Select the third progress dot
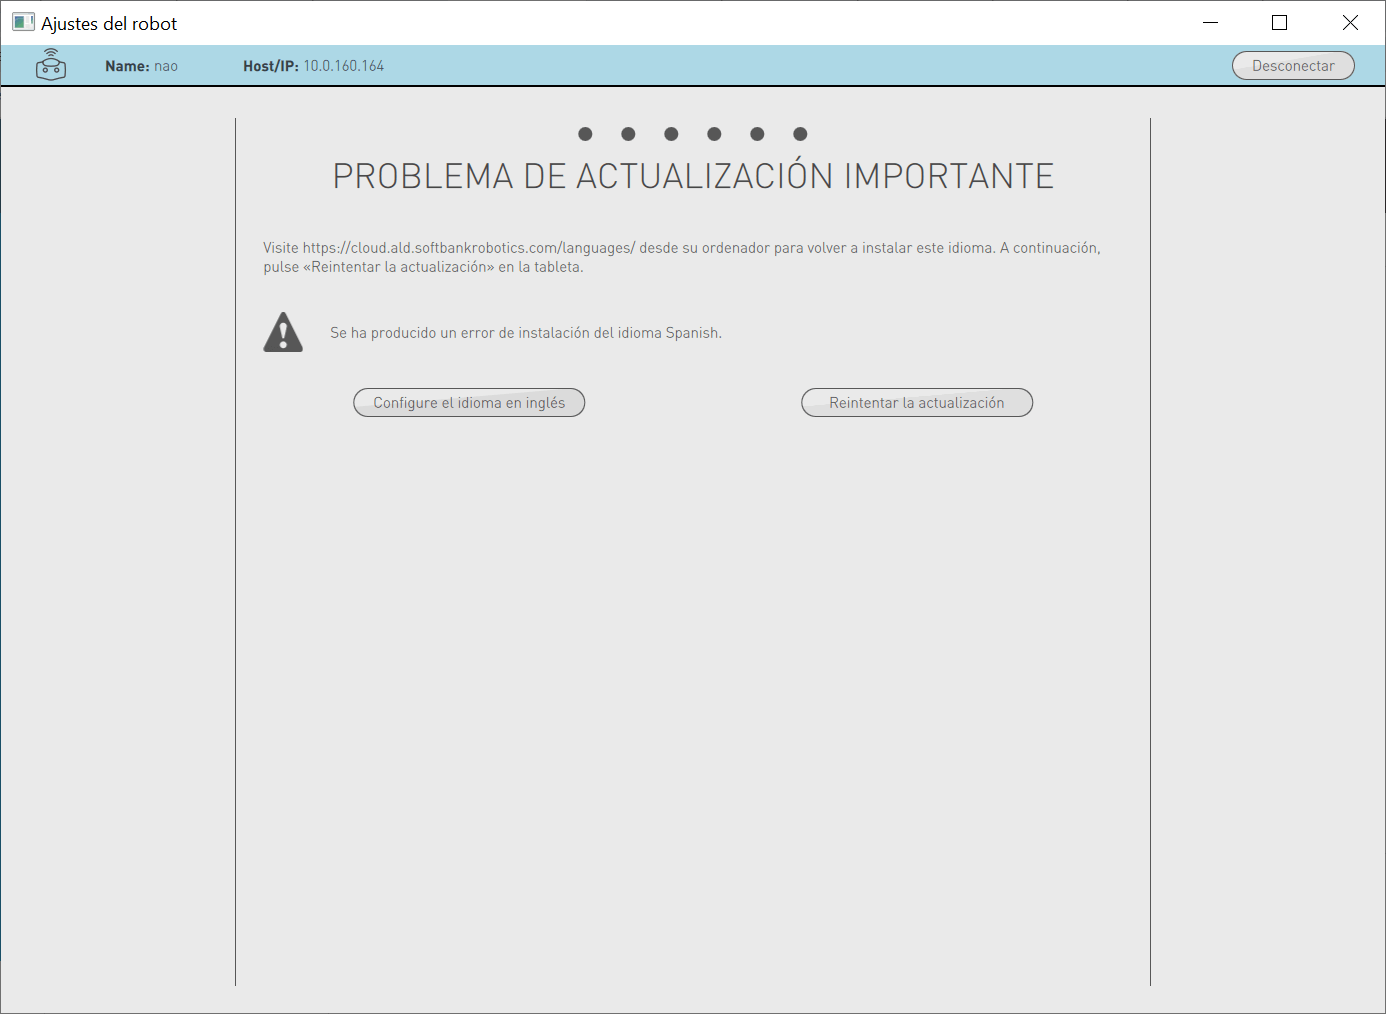 click(x=671, y=134)
